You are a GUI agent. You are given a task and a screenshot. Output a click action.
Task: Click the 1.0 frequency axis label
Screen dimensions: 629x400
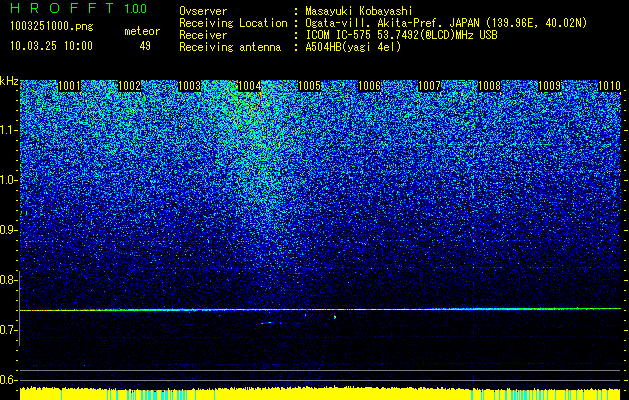(x=8, y=180)
